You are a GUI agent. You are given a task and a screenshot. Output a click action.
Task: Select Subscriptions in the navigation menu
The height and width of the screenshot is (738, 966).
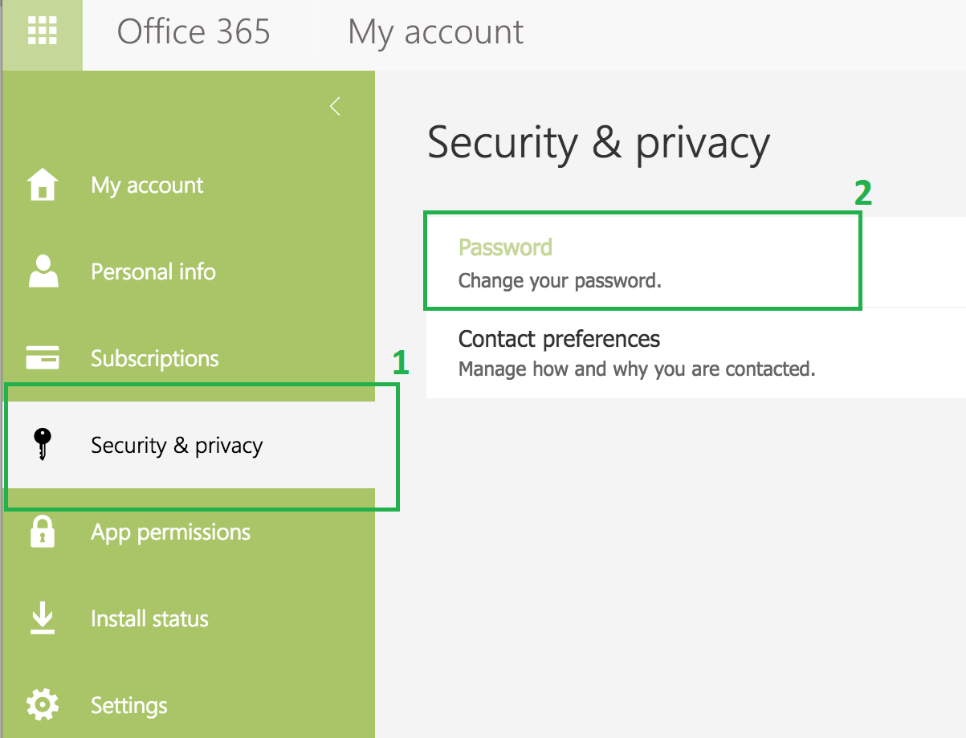tap(154, 358)
